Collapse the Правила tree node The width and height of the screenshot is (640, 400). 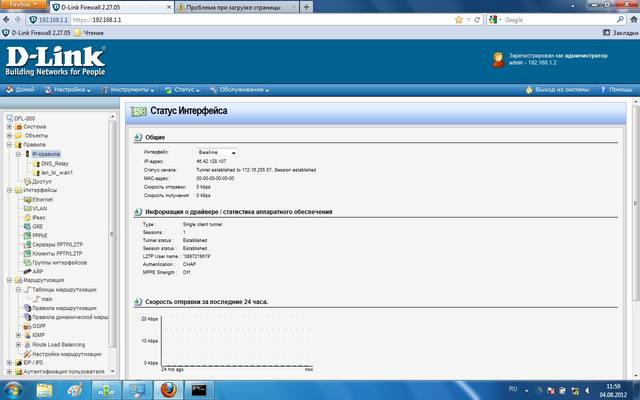tap(9, 144)
